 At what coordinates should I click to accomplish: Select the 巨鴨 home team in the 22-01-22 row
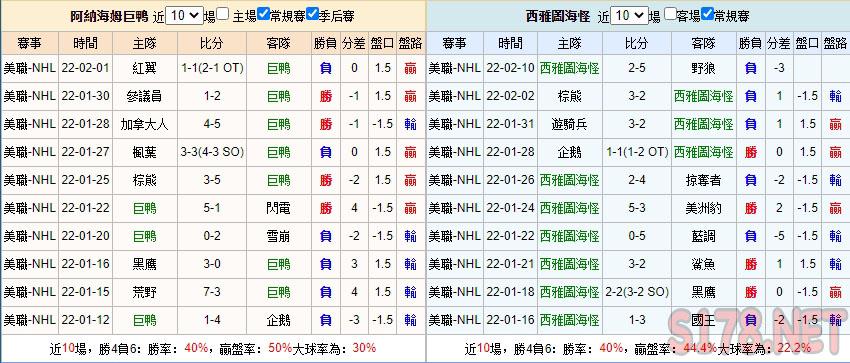(x=144, y=208)
